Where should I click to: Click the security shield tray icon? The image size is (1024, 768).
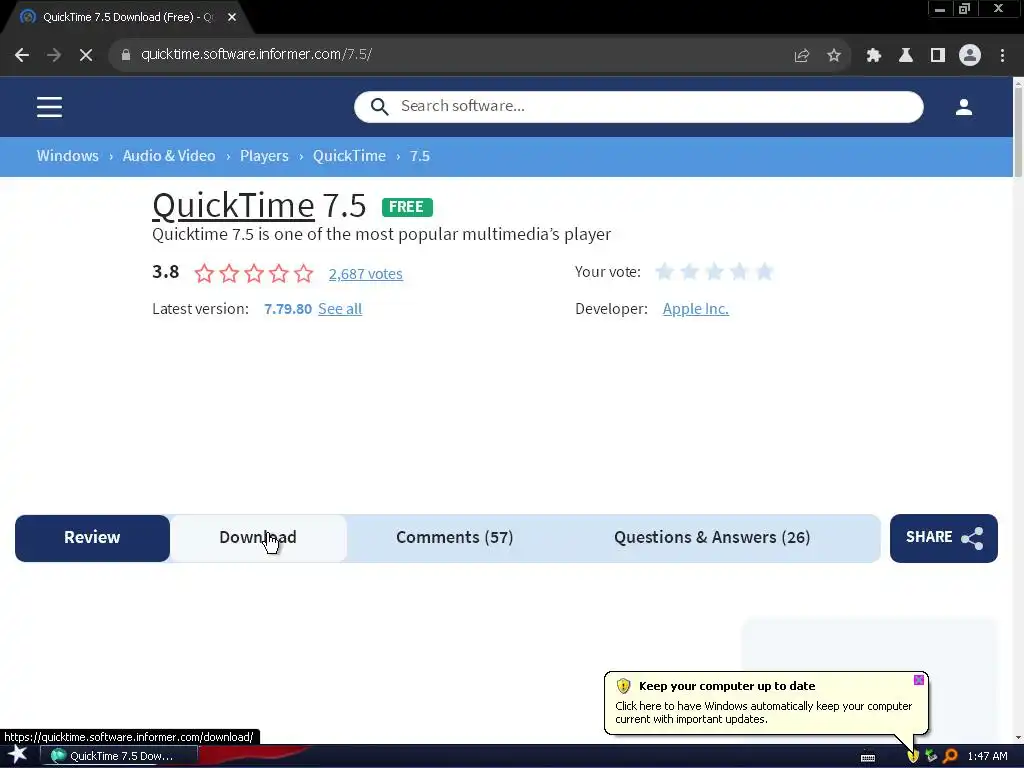click(913, 756)
